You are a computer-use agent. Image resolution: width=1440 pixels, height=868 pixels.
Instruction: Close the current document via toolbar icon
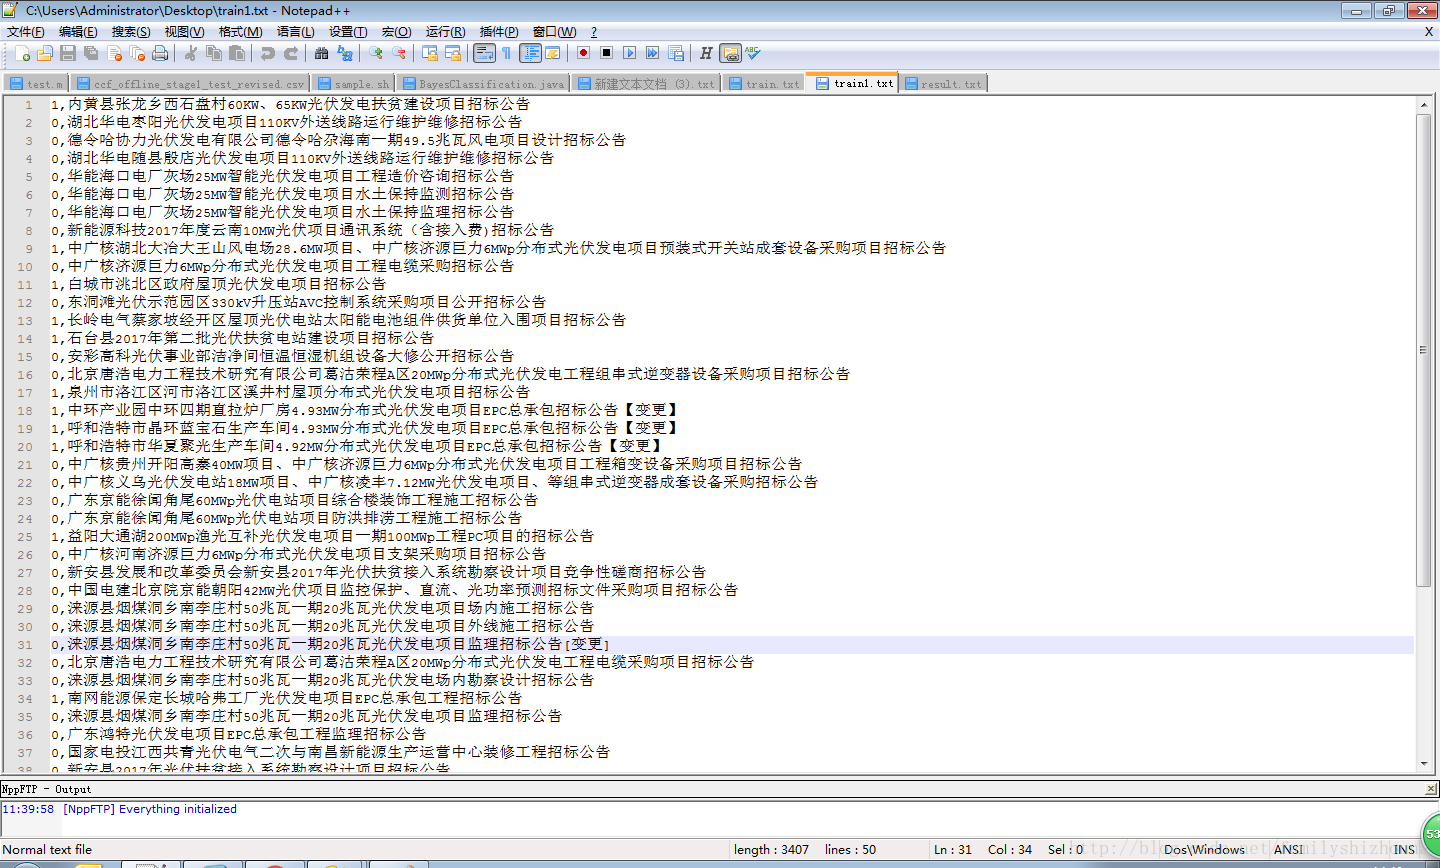point(114,53)
